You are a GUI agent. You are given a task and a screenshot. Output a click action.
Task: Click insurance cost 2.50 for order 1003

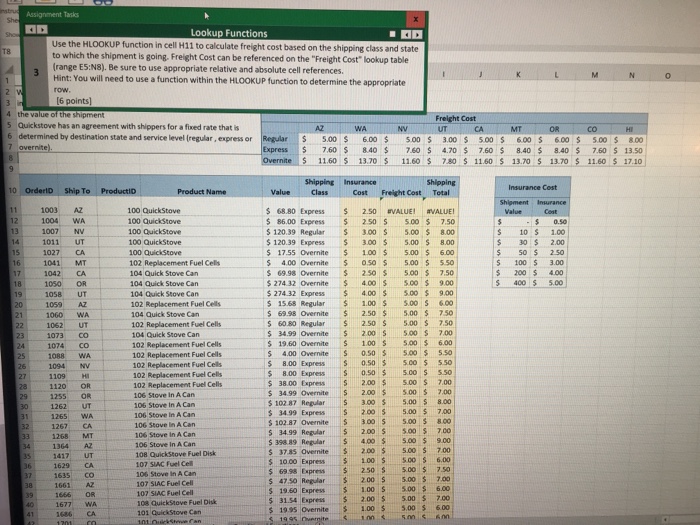[360, 211]
